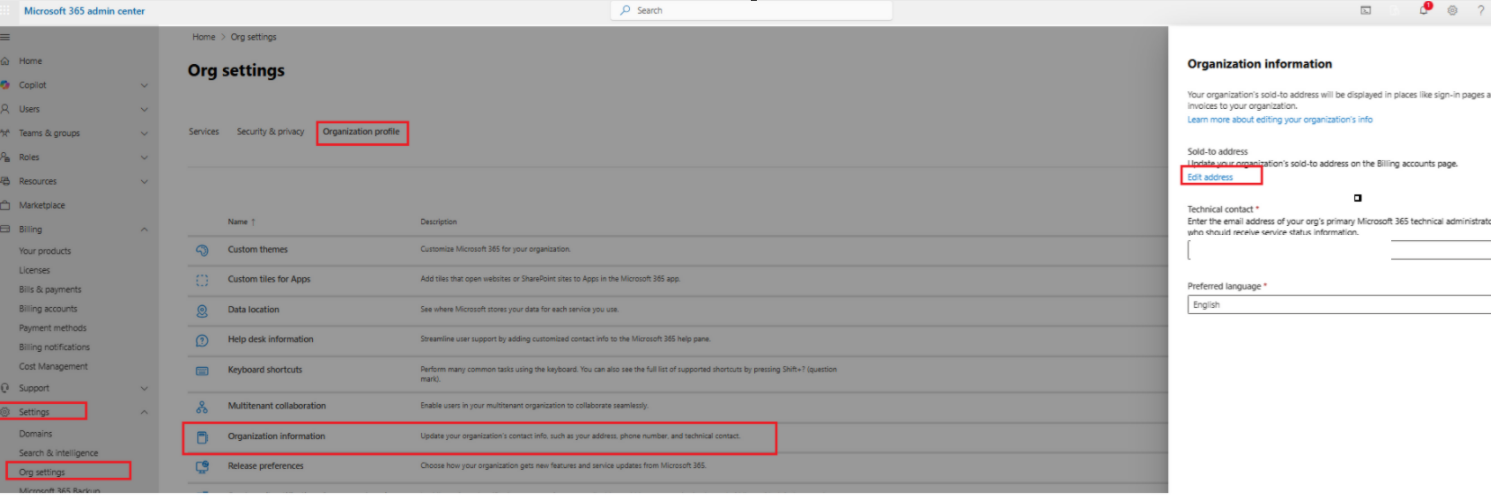Click the Custom themes palette icon

202,250
